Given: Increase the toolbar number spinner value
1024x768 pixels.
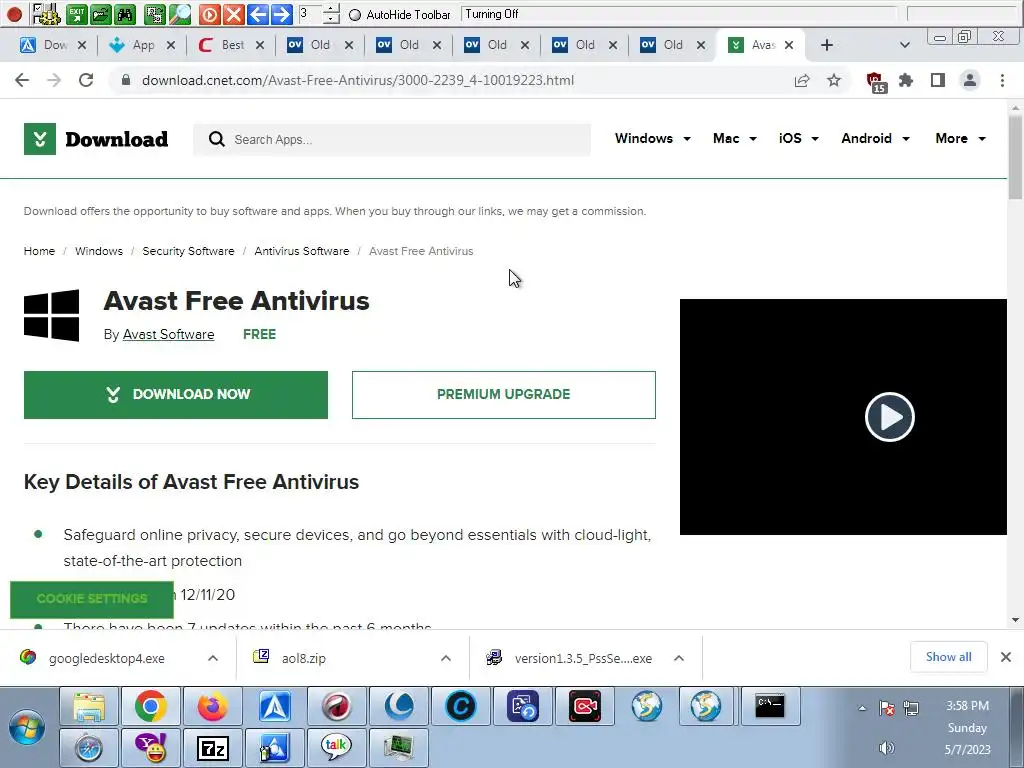Looking at the screenshot, I should coord(331,8).
